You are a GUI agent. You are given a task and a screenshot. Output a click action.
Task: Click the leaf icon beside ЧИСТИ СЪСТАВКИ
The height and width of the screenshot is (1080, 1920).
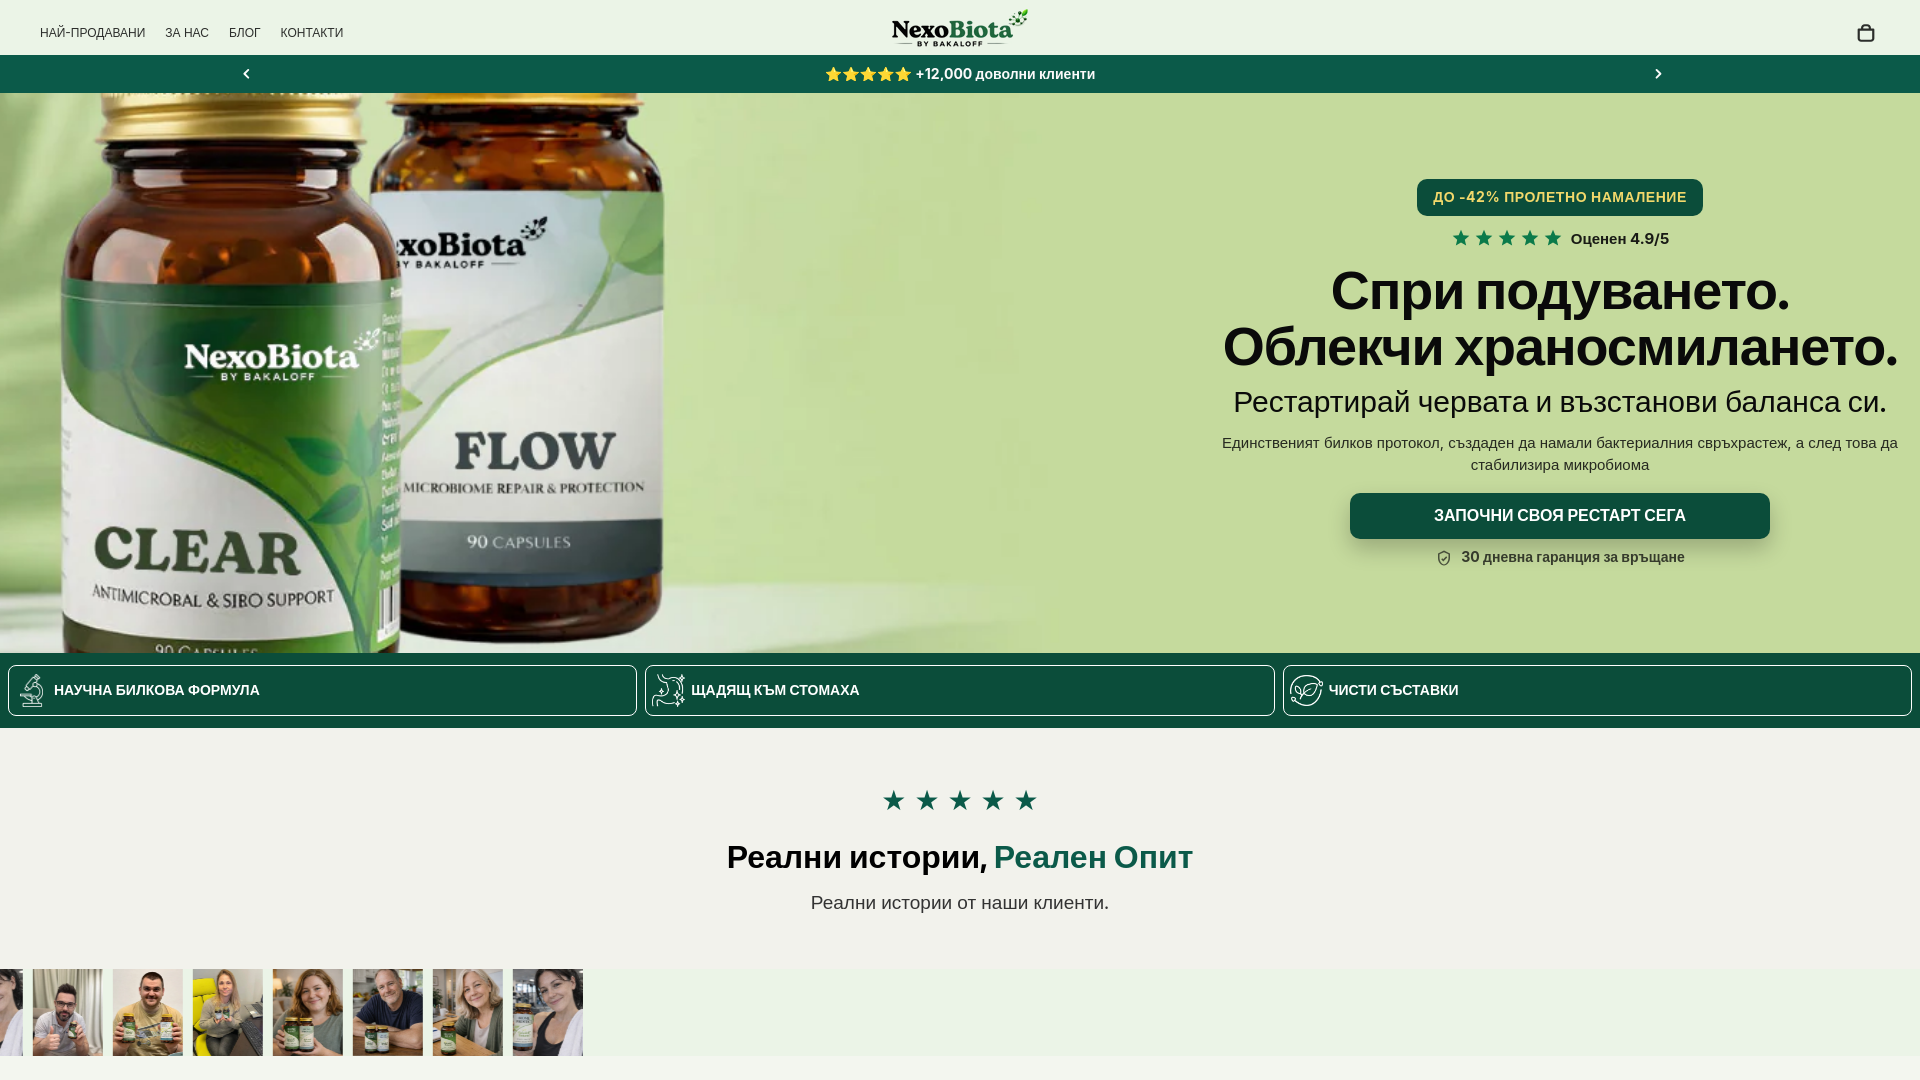[1306, 690]
